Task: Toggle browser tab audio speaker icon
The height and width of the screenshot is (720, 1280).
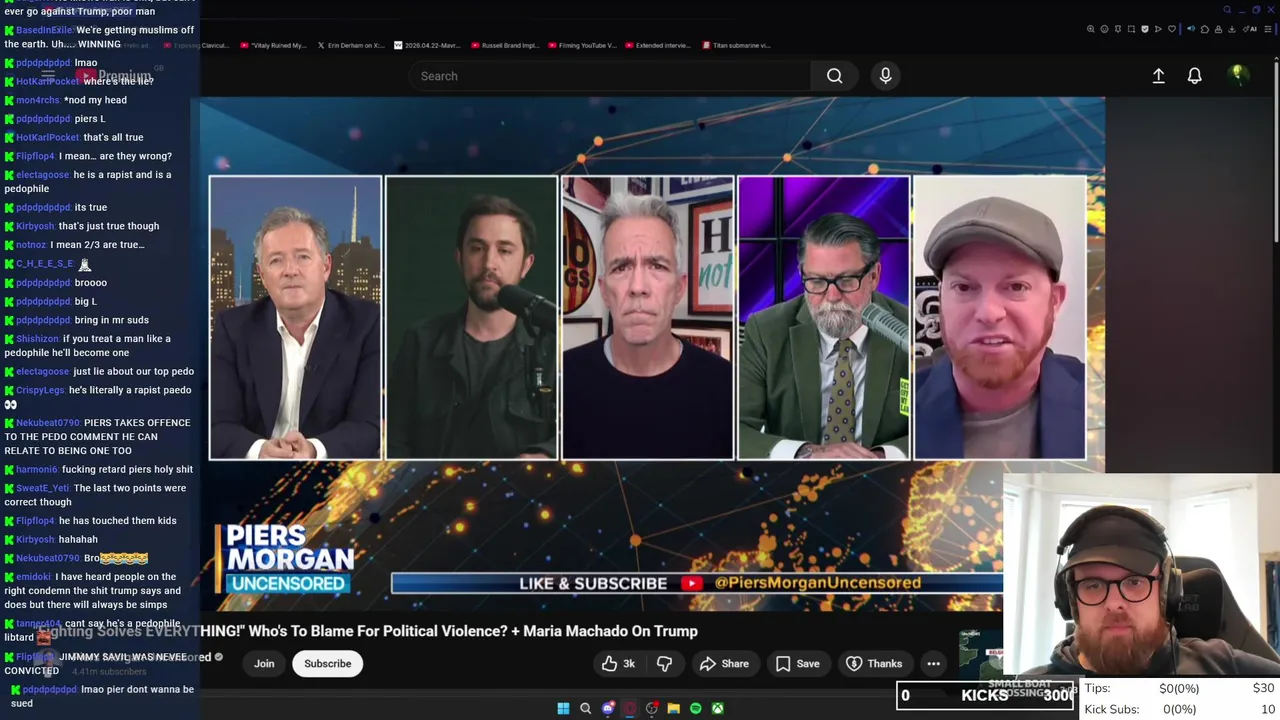Action: 1191,29
